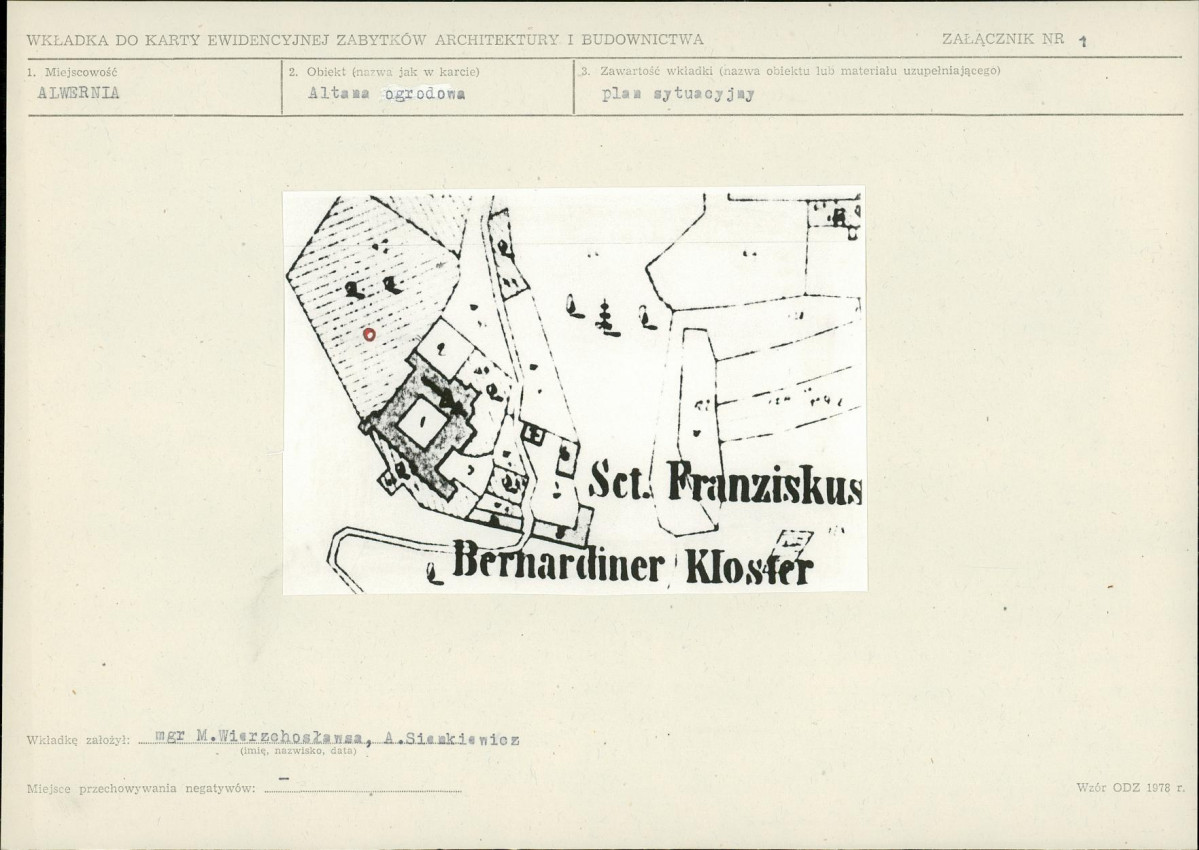This screenshot has width=1199, height=850.
Task: Click the 'Wzór ODZ 1978 r.' footer note
Action: 1130,787
